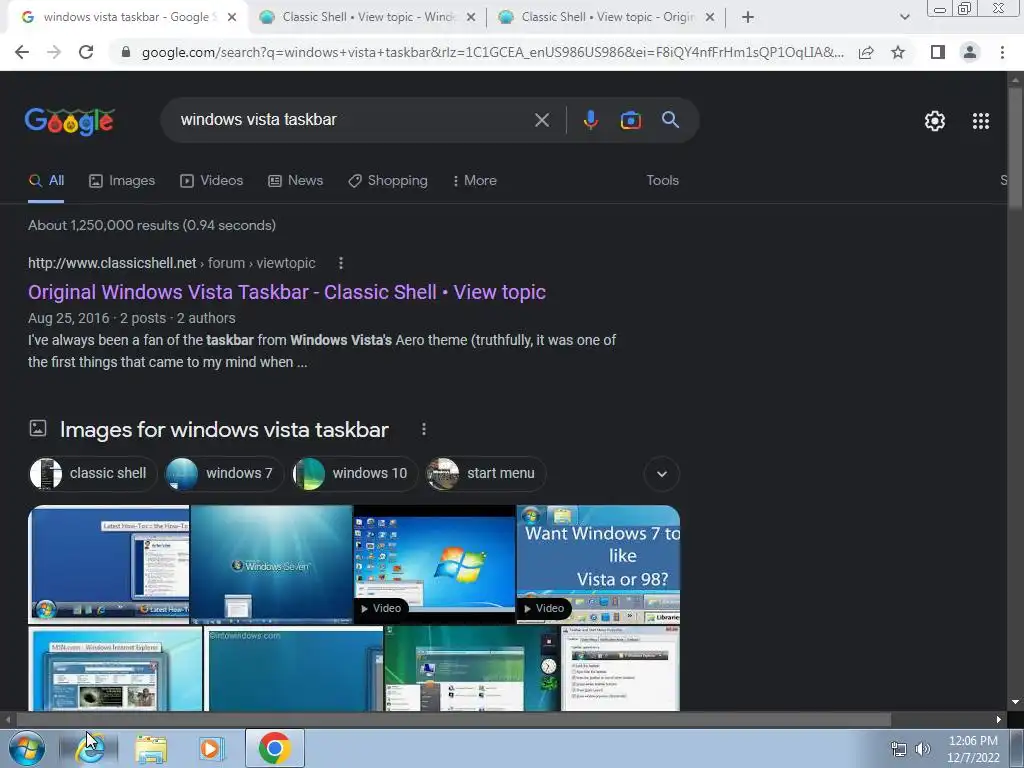Bookmark this page with the star
The width and height of the screenshot is (1024, 768).
pyautogui.click(x=898, y=52)
